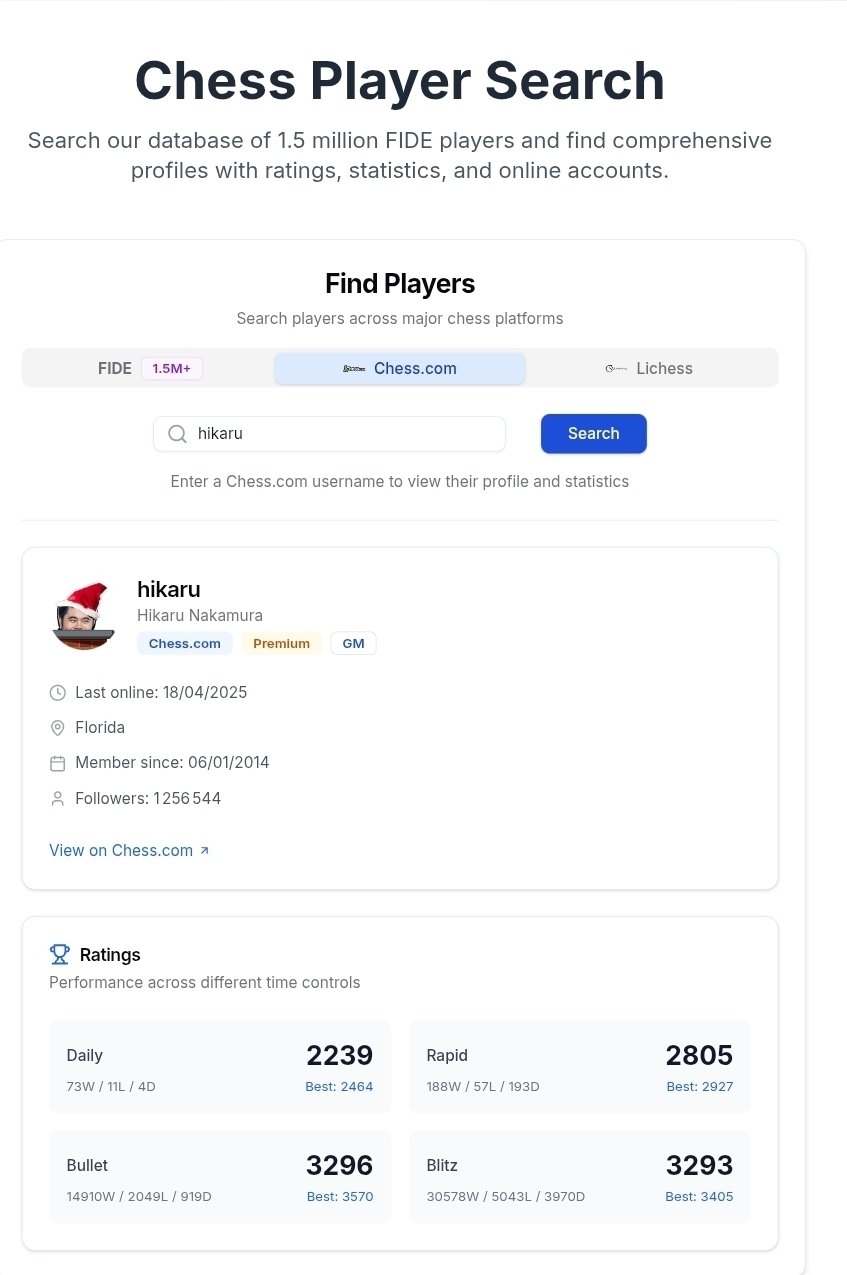Click the Lichess logo icon in tab

pos(616,369)
